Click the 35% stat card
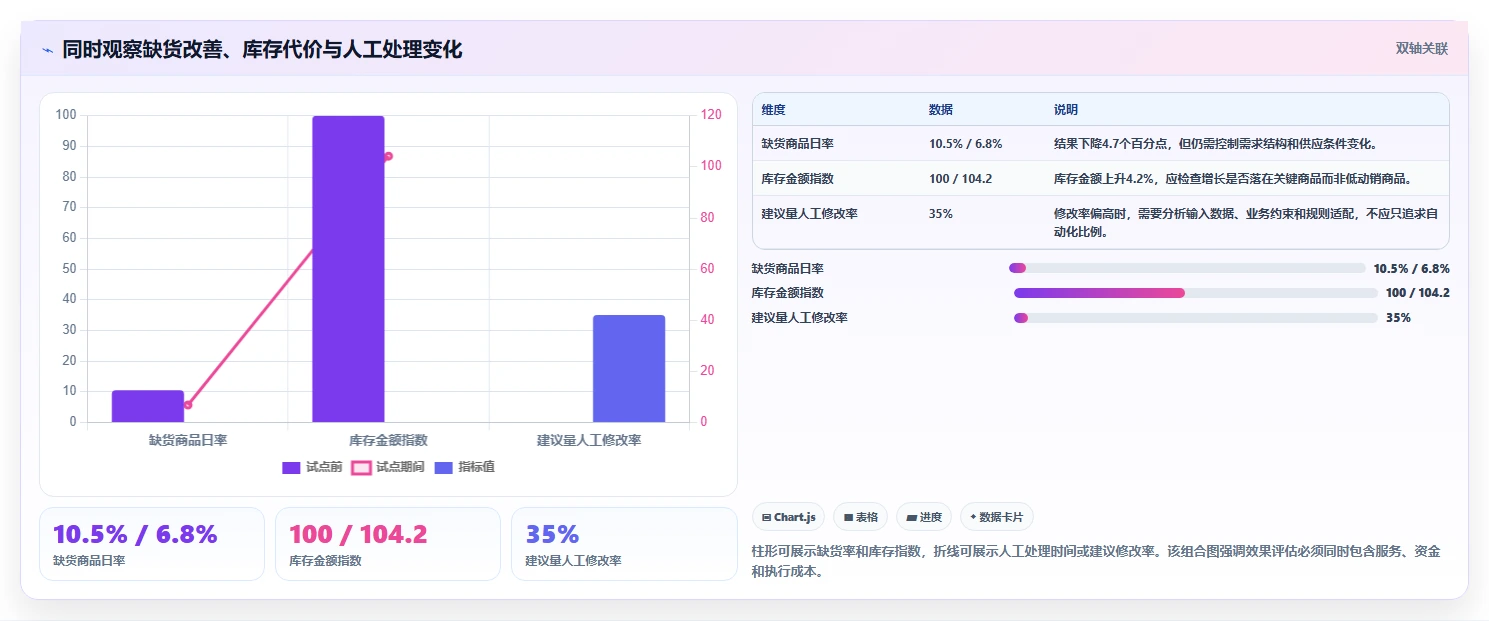 (x=624, y=544)
